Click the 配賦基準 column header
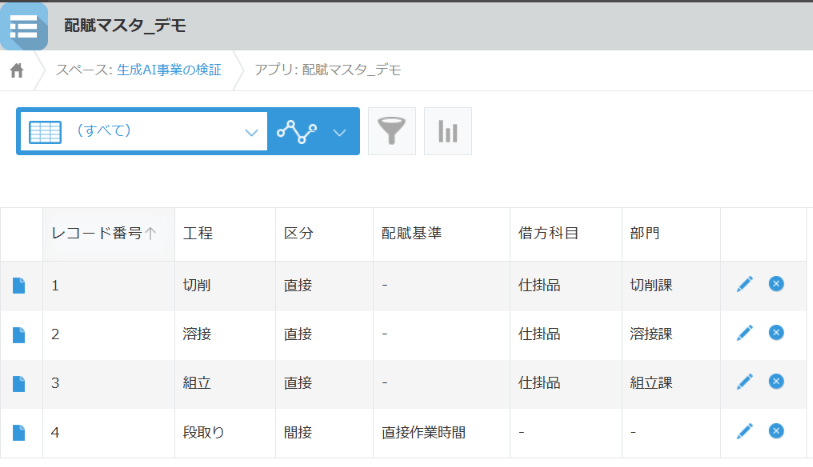The height and width of the screenshot is (467, 813). click(411, 233)
